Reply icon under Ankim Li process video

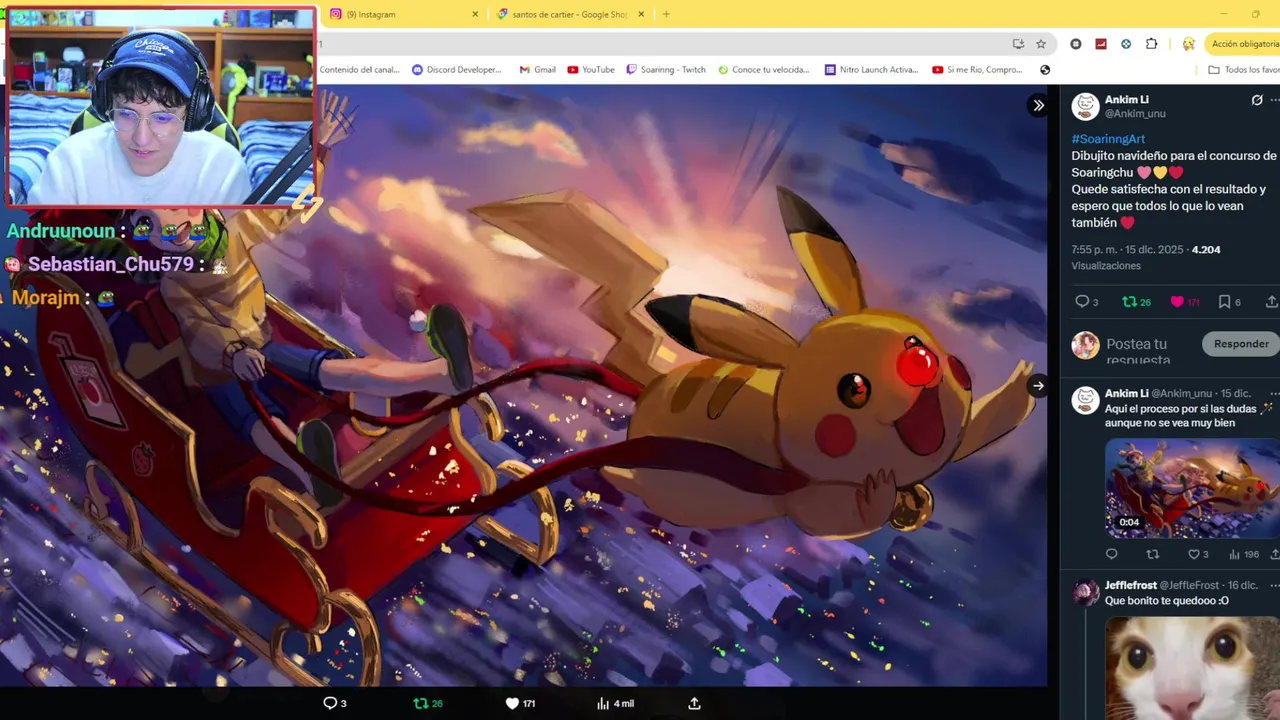click(x=1111, y=554)
